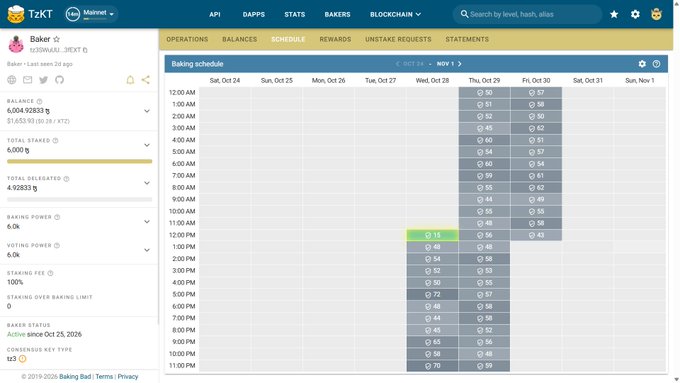The image size is (680, 383).
Task: Click the highlighted green 15 slot on Wed 12 PM
Action: [432, 235]
